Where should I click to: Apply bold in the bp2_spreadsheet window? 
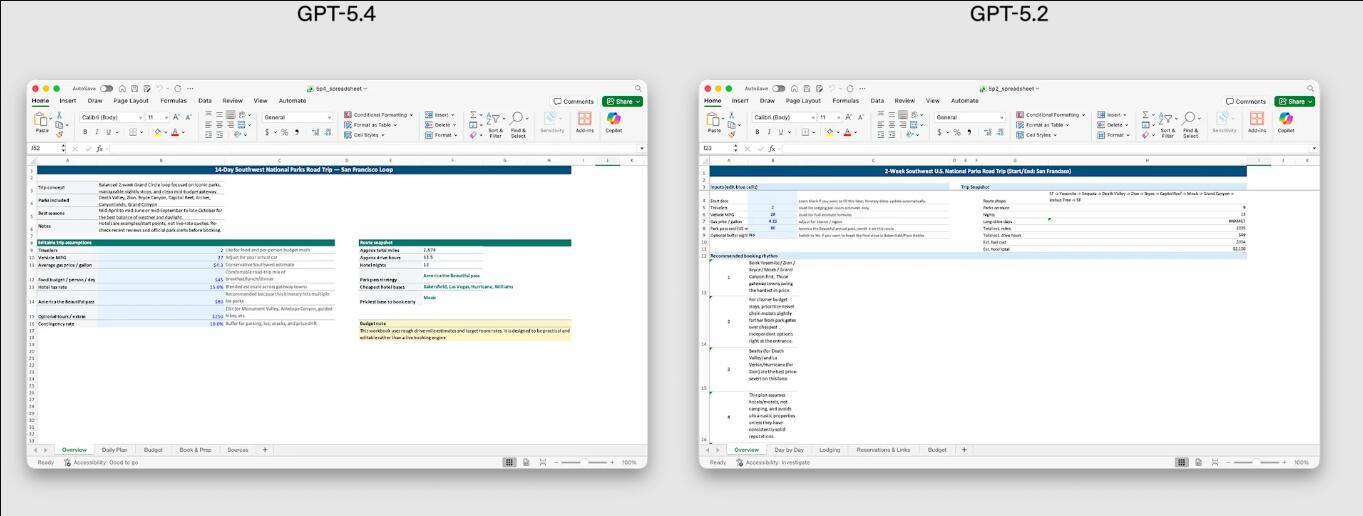757,132
